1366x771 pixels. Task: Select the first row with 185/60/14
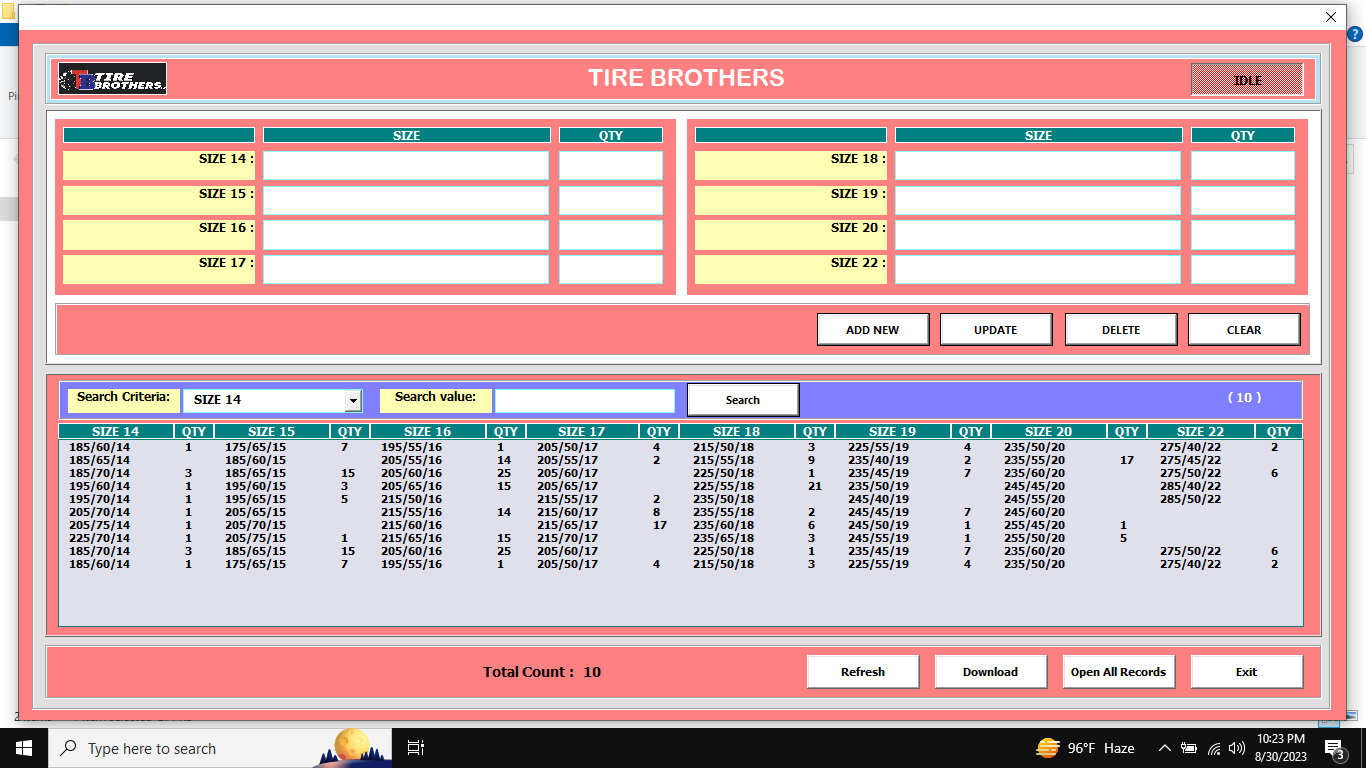[100, 447]
